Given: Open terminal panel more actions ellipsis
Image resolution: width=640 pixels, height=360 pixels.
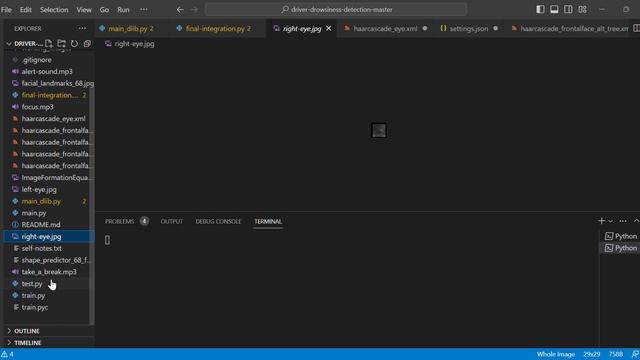Looking at the screenshot, I should [623, 221].
